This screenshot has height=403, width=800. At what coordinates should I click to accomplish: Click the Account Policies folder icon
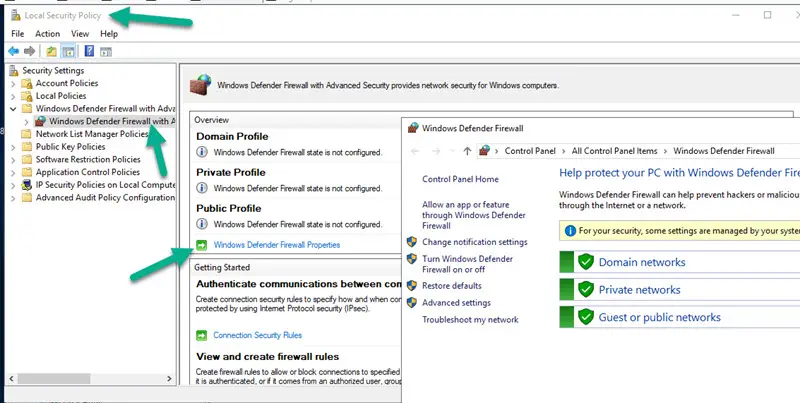[x=27, y=83]
